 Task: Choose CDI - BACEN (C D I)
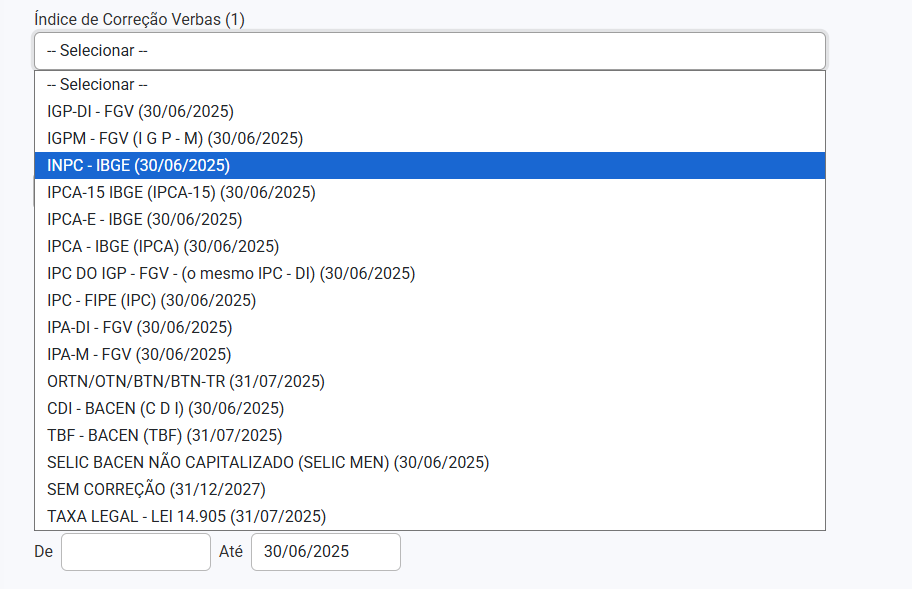pos(165,408)
